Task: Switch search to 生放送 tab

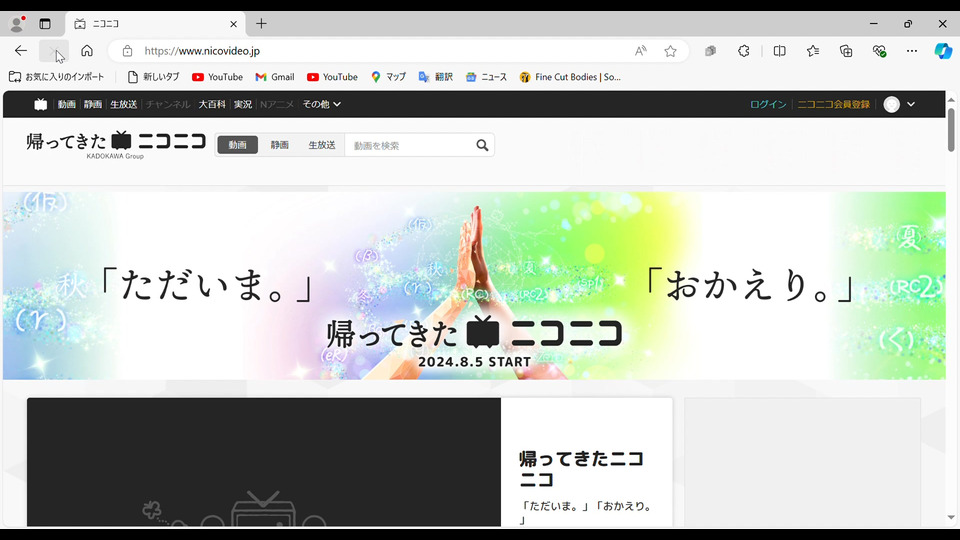Action: [322, 145]
